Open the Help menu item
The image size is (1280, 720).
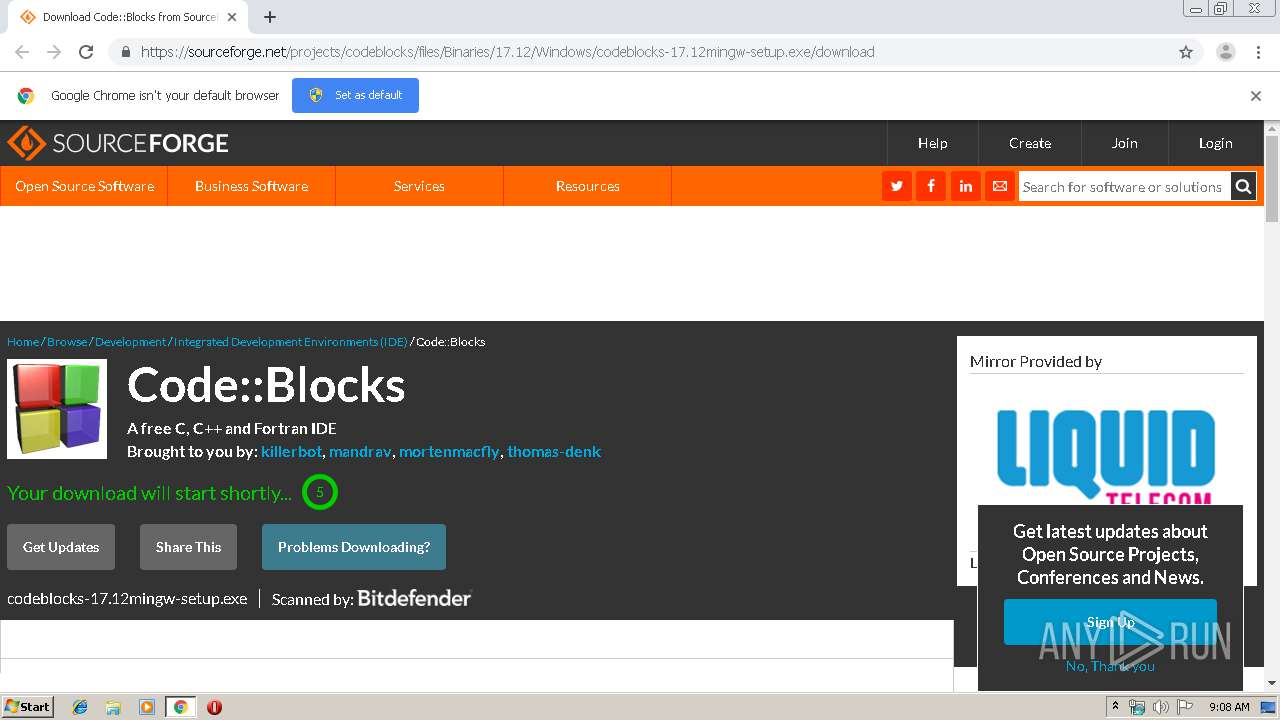[x=933, y=143]
